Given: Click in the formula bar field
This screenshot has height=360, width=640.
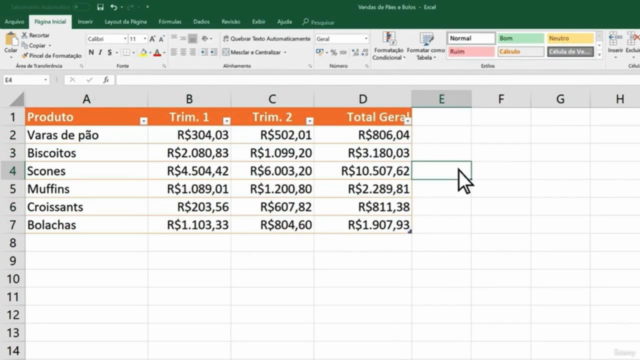Looking at the screenshot, I should (378, 80).
